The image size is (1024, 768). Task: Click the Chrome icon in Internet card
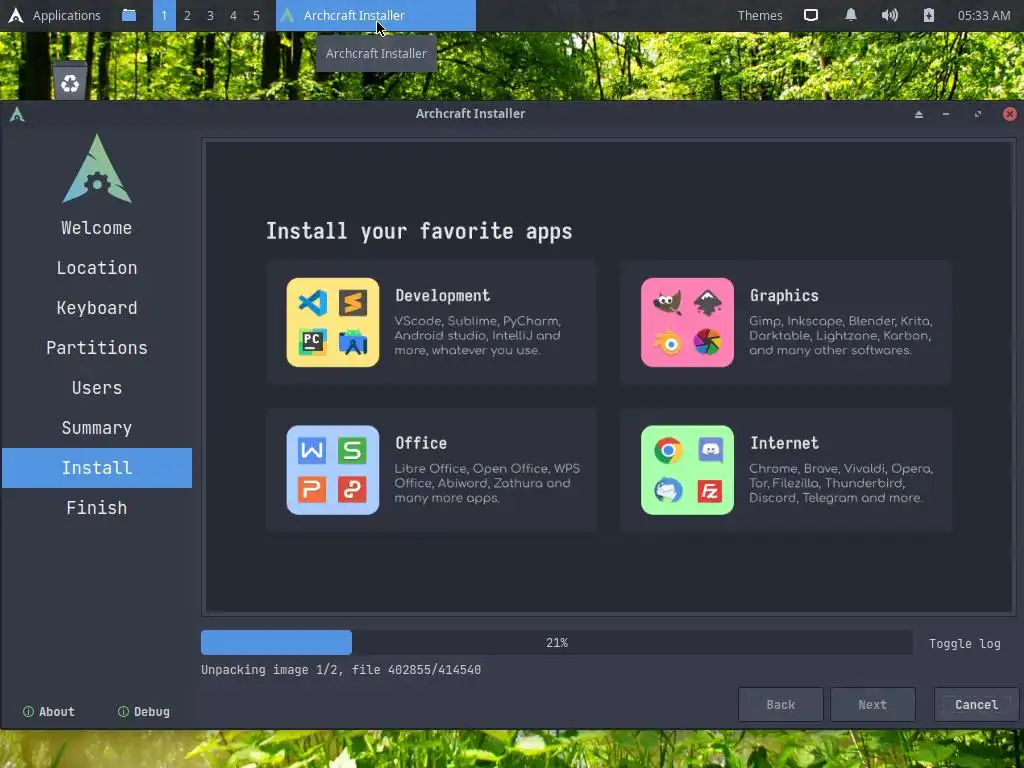click(x=667, y=451)
